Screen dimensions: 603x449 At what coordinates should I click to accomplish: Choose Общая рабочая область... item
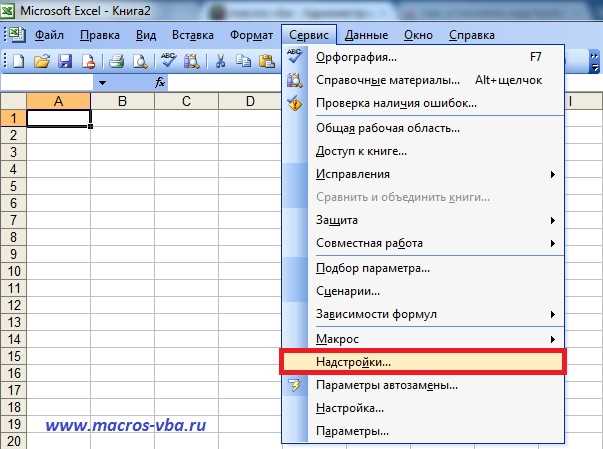(x=423, y=128)
